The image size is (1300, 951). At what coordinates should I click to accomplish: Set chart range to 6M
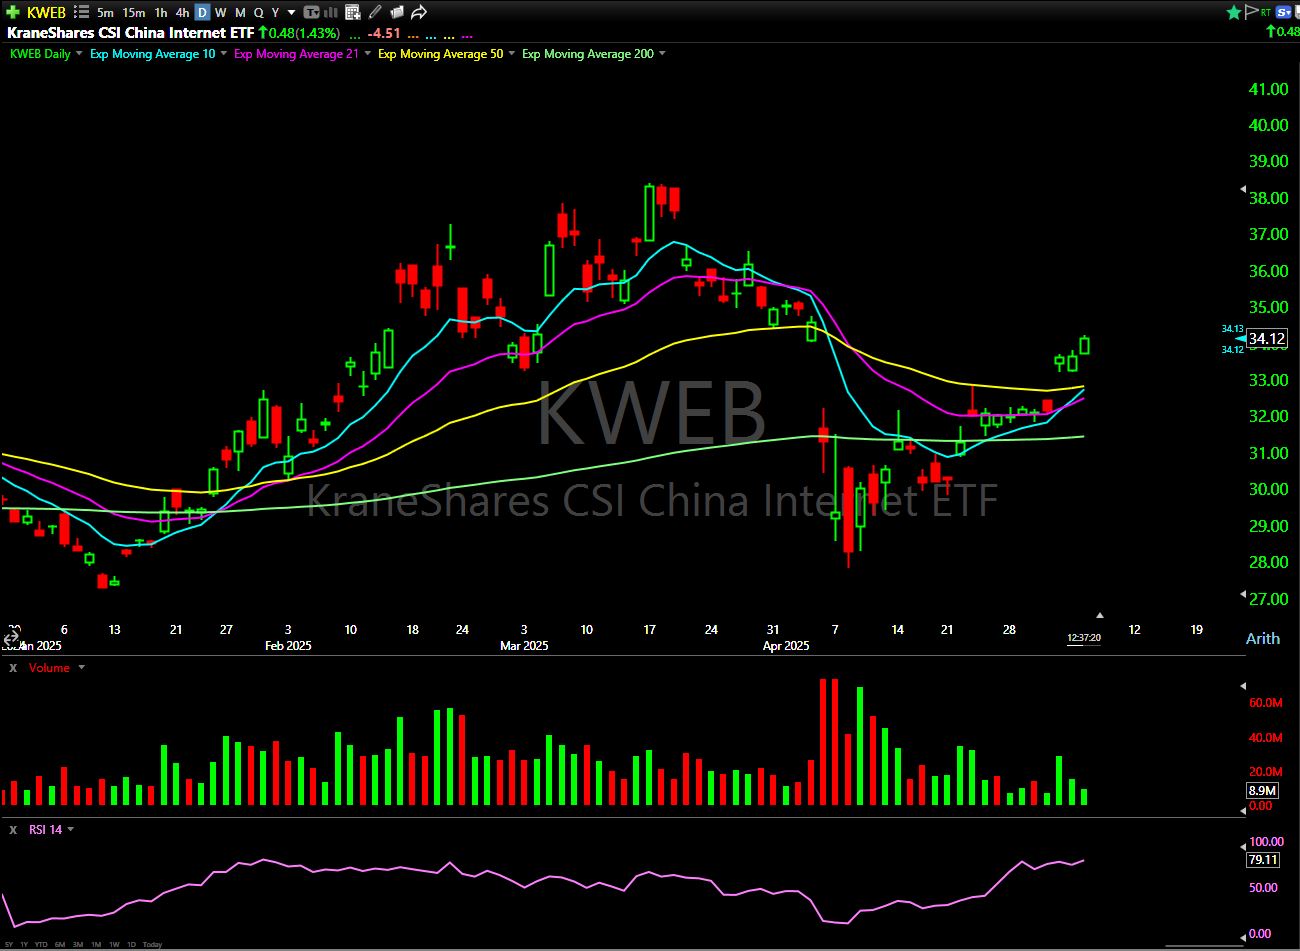coord(60,944)
